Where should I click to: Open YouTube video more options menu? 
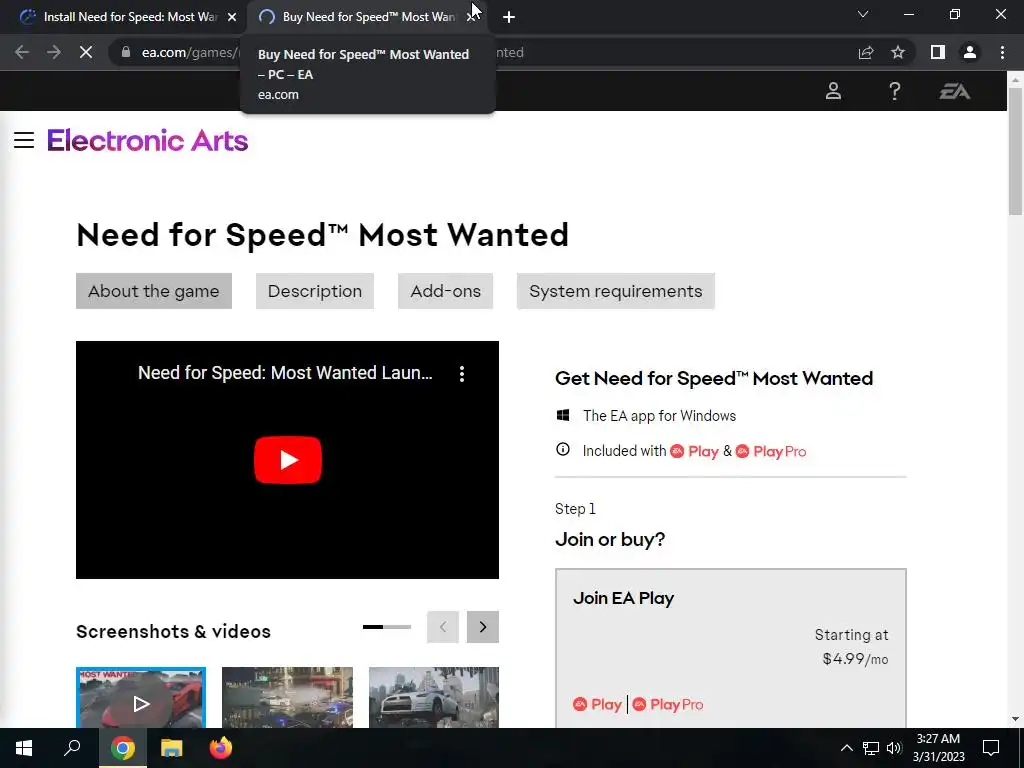(x=462, y=374)
